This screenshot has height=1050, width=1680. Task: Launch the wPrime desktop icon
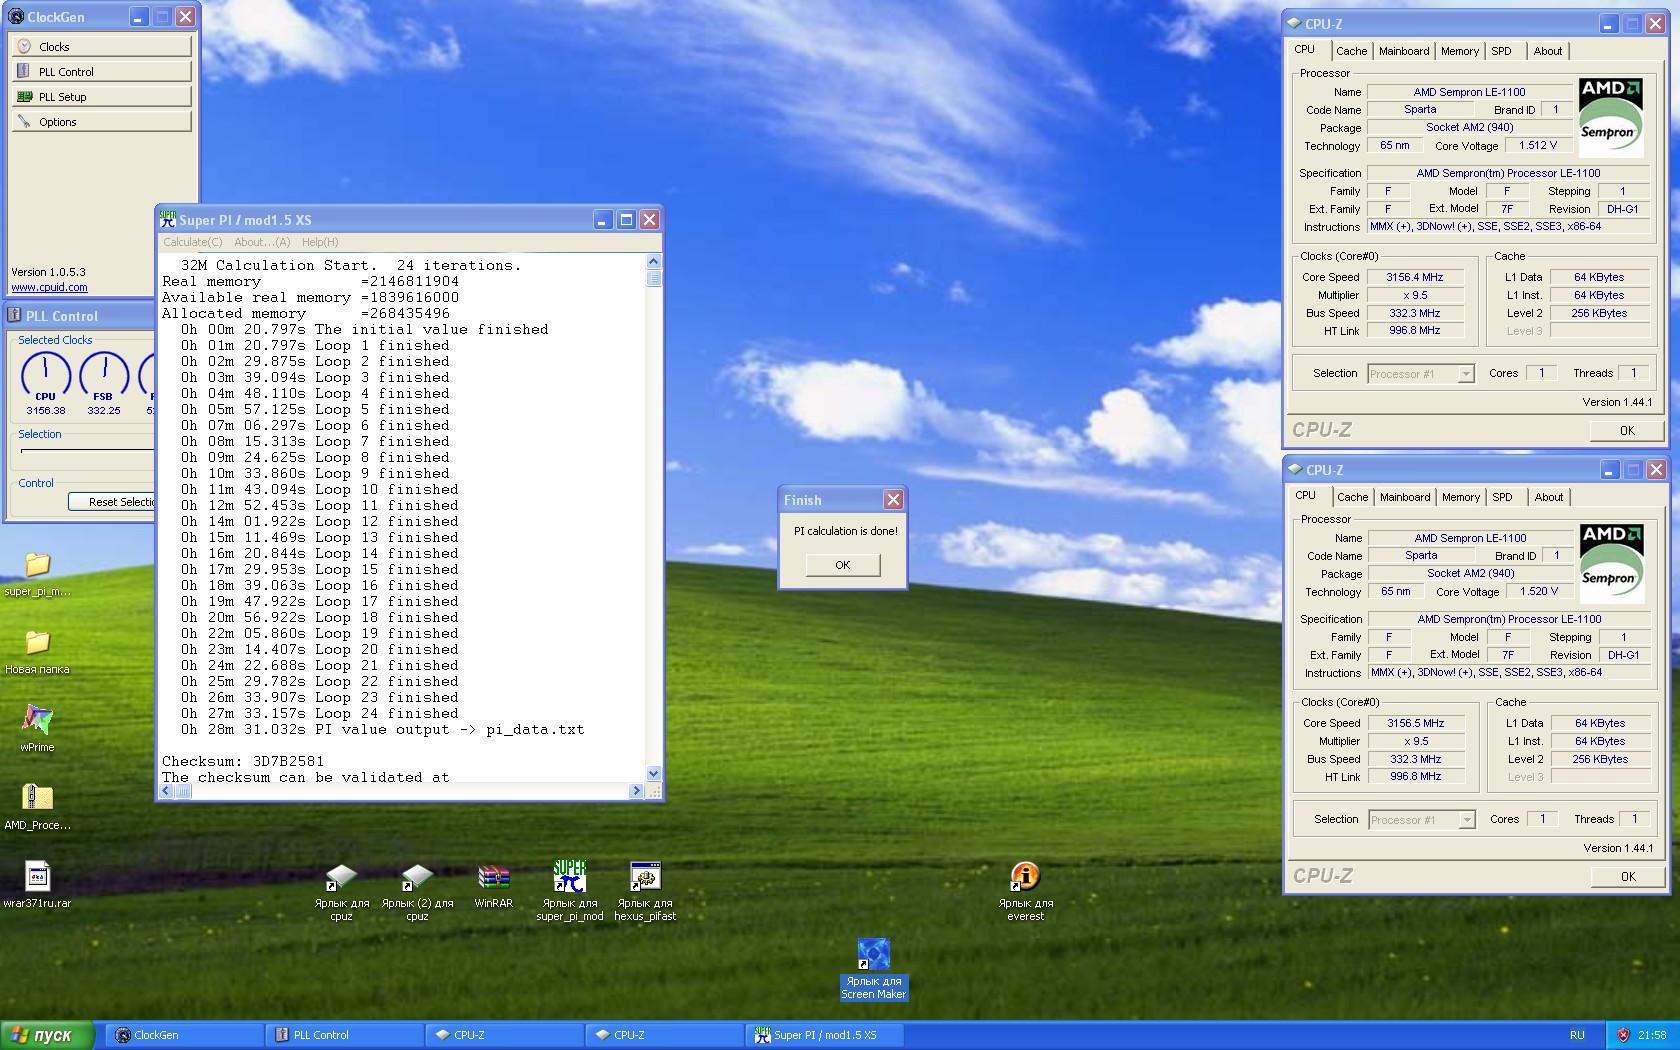[x=37, y=729]
